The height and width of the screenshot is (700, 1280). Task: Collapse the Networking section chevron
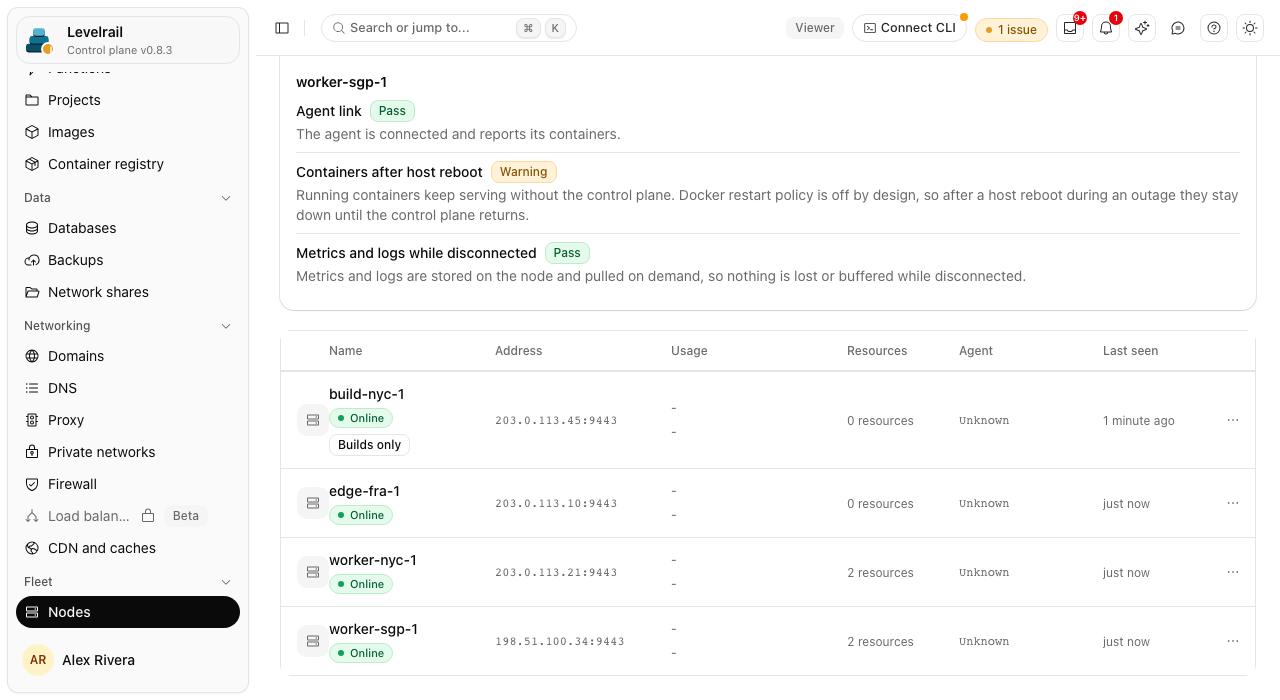[226, 326]
